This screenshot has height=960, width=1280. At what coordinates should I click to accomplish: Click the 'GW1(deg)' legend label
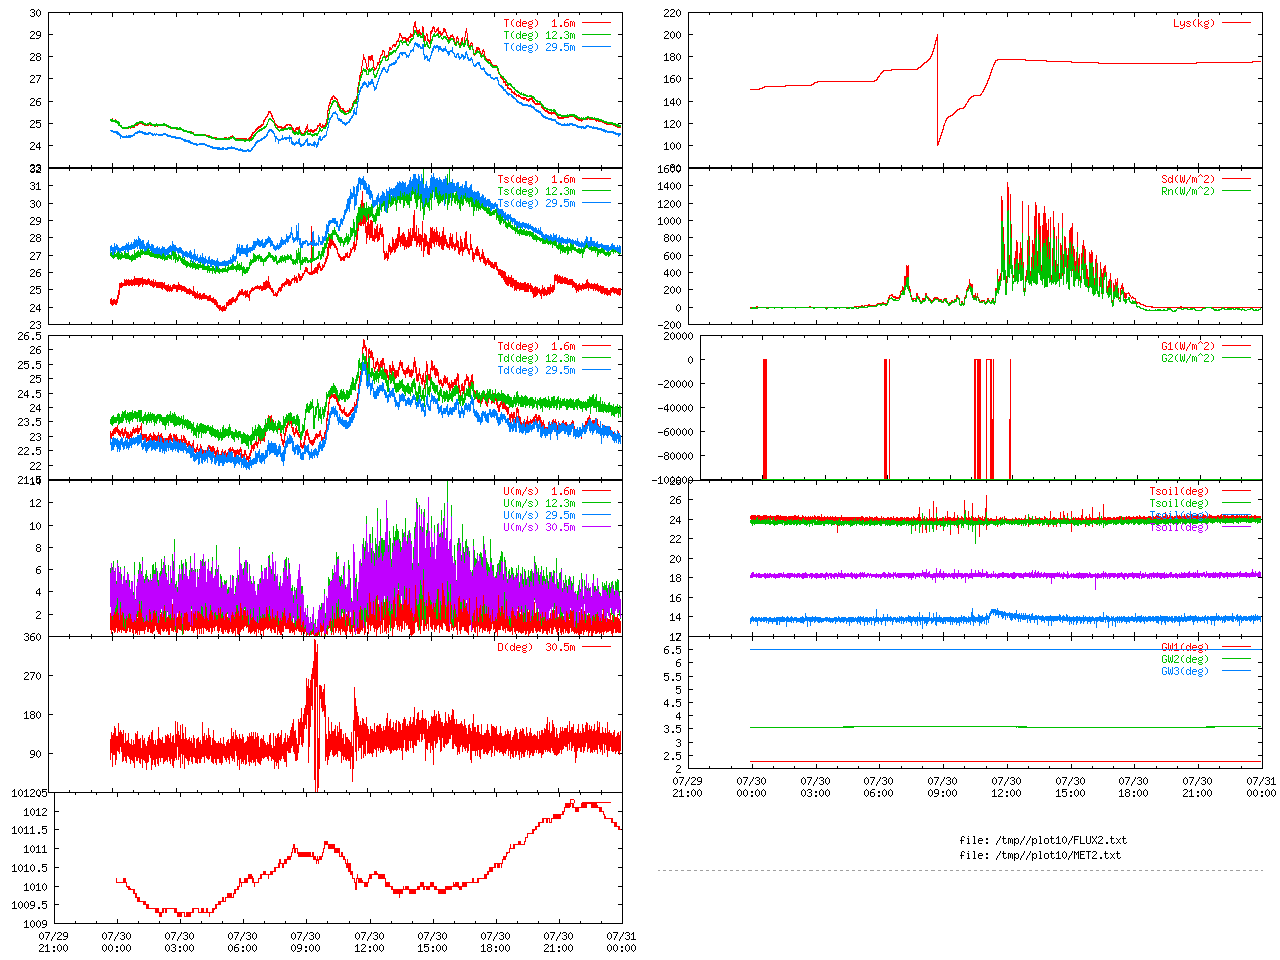coord(1185,648)
